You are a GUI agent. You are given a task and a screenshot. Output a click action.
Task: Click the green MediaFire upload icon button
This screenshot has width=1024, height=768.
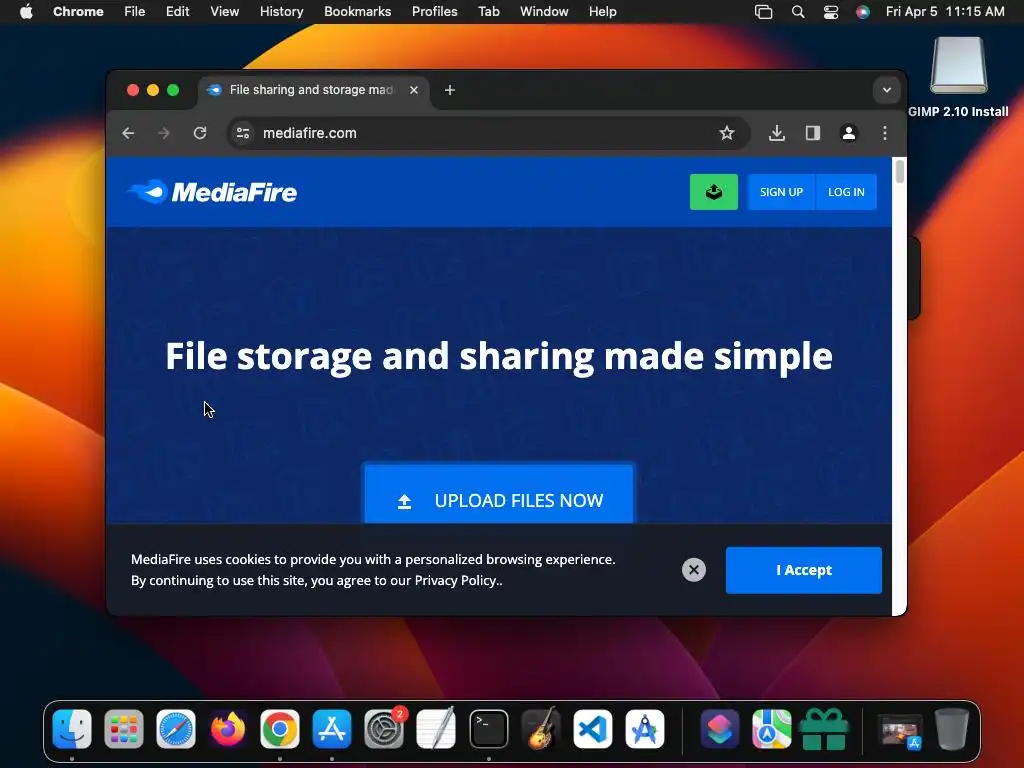713,192
